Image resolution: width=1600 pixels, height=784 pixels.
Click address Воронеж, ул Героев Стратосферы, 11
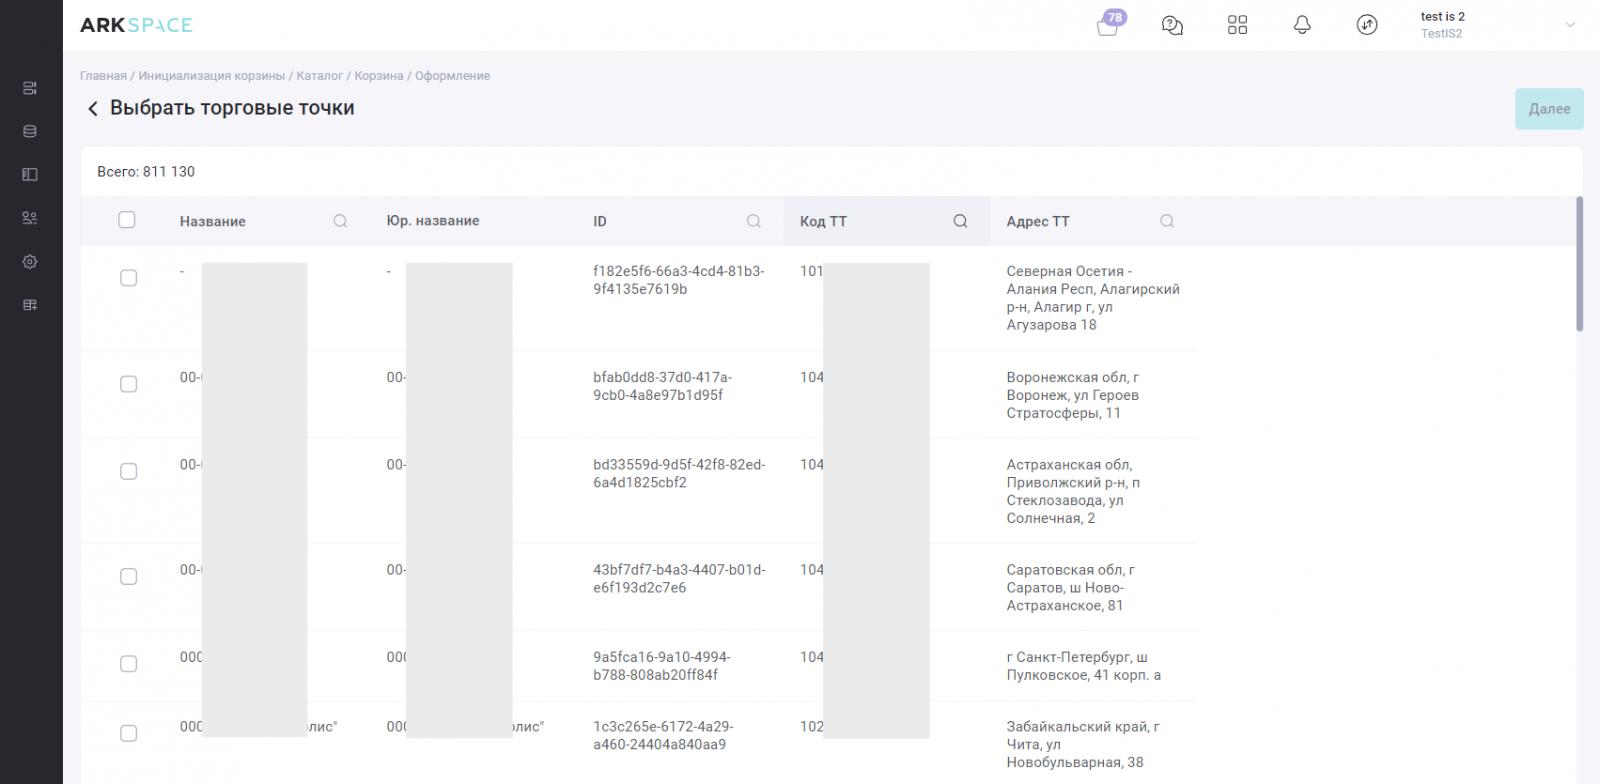pyautogui.click(x=1073, y=395)
